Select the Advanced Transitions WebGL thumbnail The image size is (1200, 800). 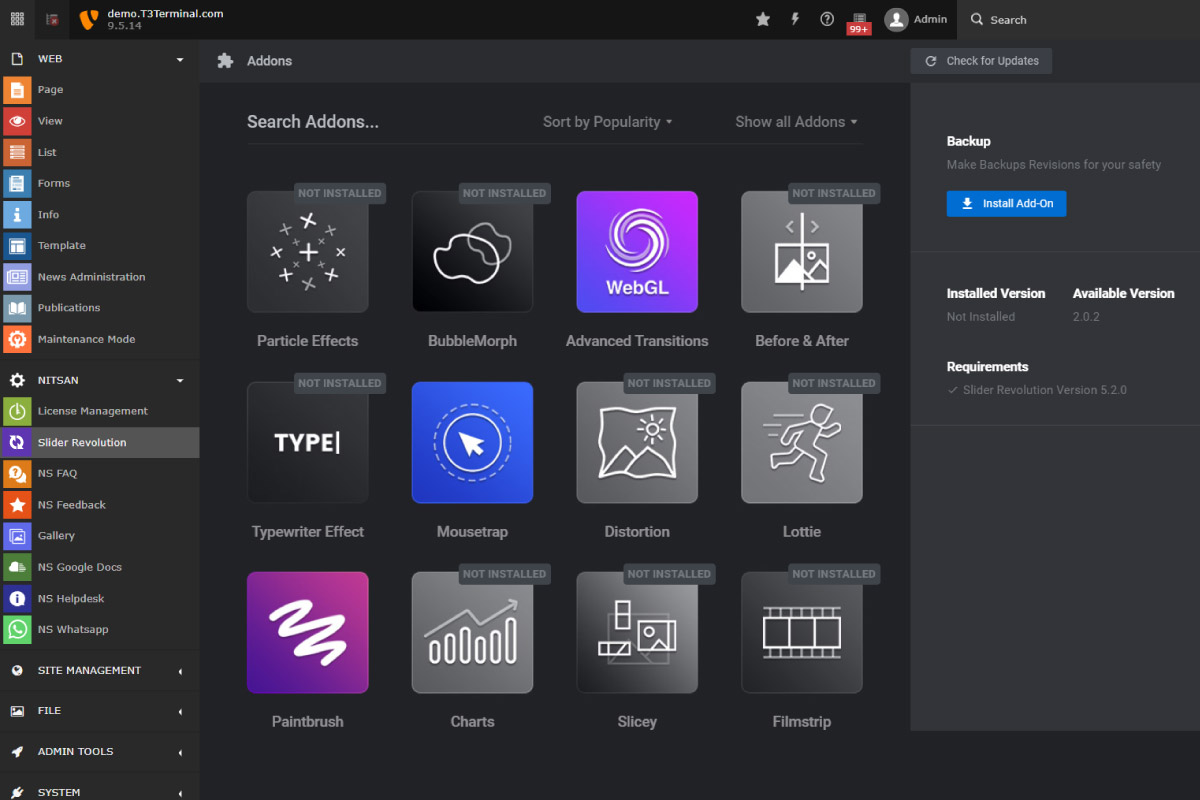pyautogui.click(x=637, y=252)
